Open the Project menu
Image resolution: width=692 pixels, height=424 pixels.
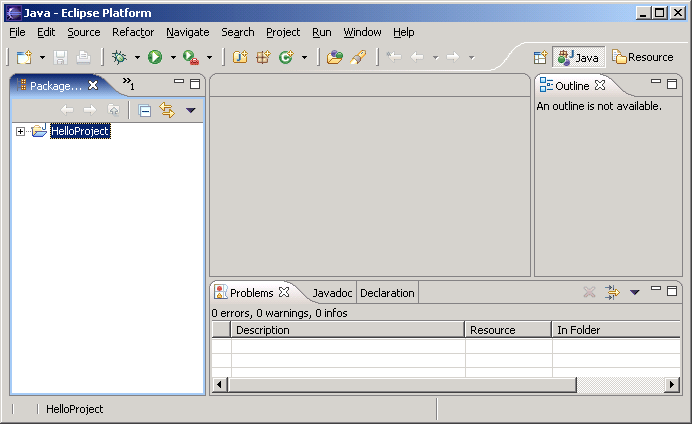click(283, 32)
